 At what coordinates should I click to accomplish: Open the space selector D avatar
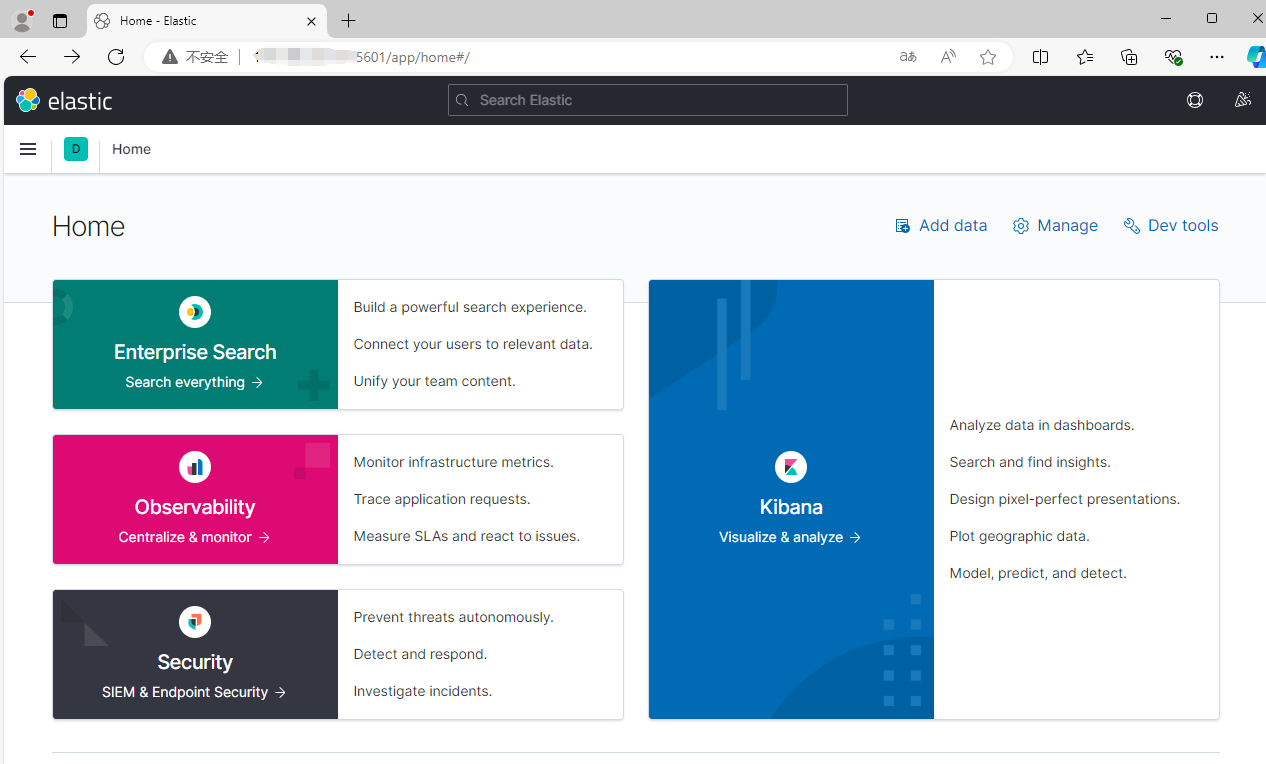tap(76, 149)
